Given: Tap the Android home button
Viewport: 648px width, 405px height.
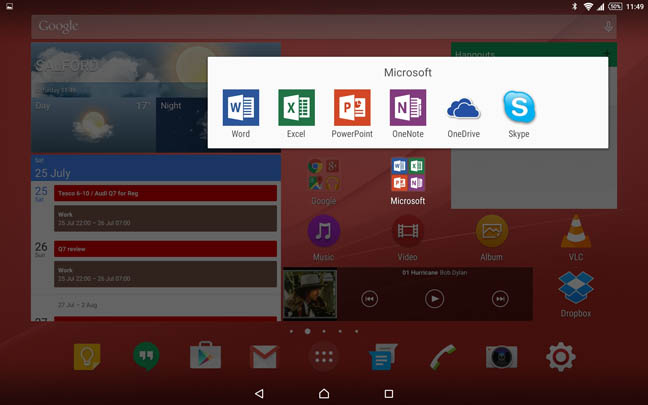Looking at the screenshot, I should coord(324,393).
